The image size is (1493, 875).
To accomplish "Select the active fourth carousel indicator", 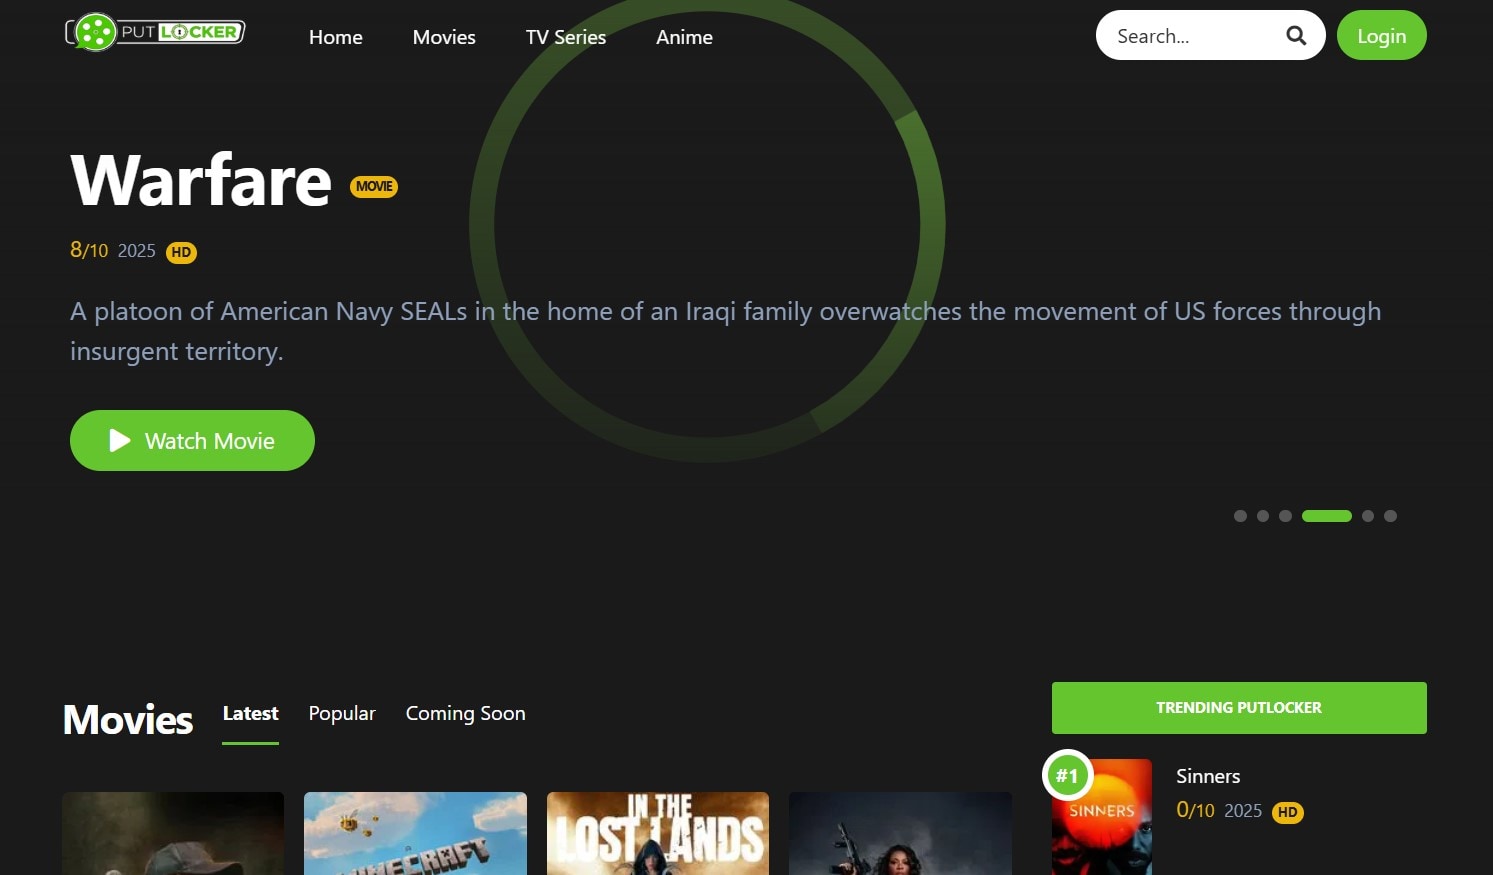I will (x=1327, y=516).
